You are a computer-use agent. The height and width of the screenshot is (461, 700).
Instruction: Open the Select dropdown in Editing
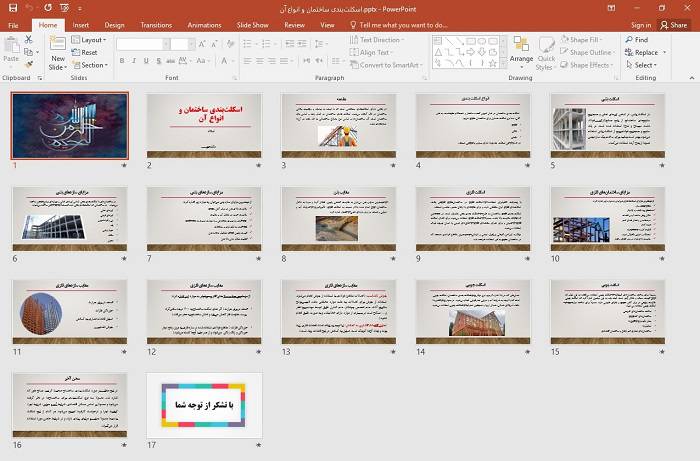coord(641,65)
